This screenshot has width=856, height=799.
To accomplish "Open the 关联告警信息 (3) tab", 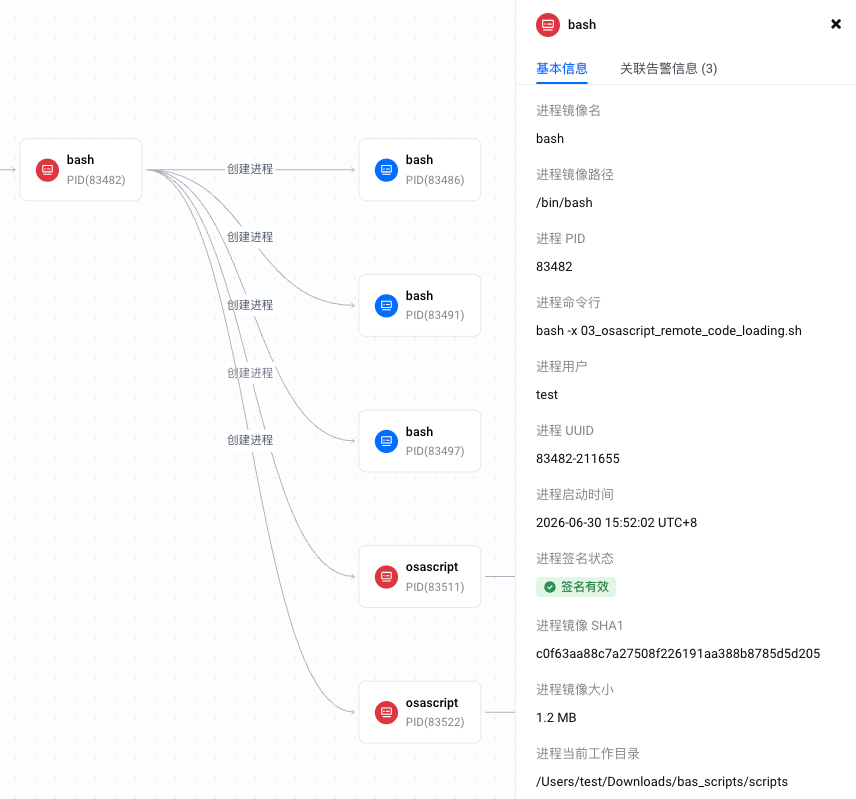I will [668, 69].
